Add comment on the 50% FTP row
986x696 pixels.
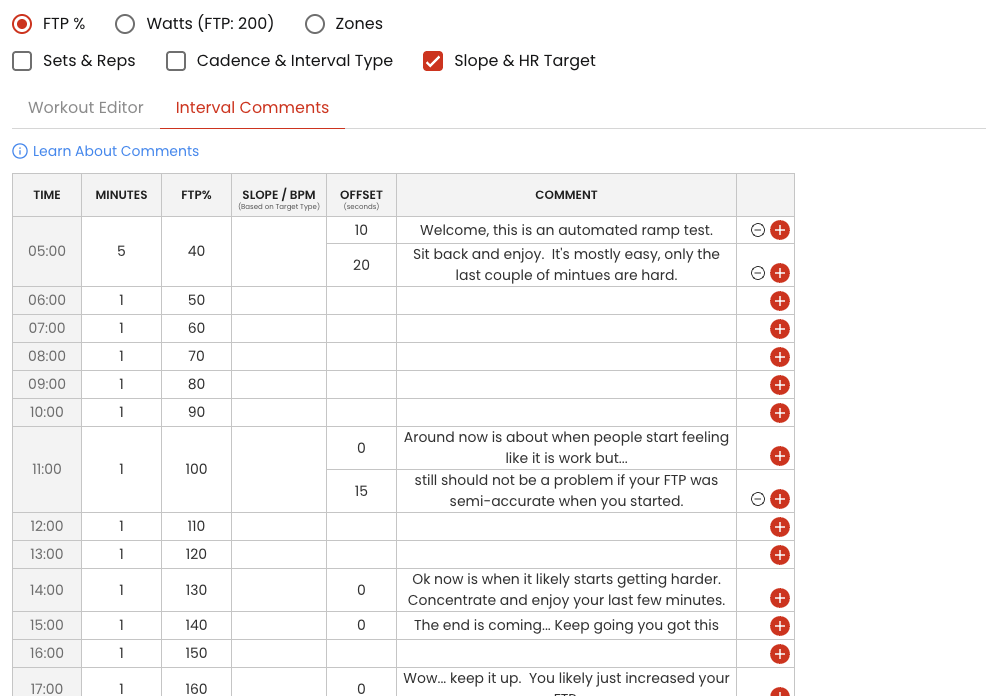coord(780,301)
